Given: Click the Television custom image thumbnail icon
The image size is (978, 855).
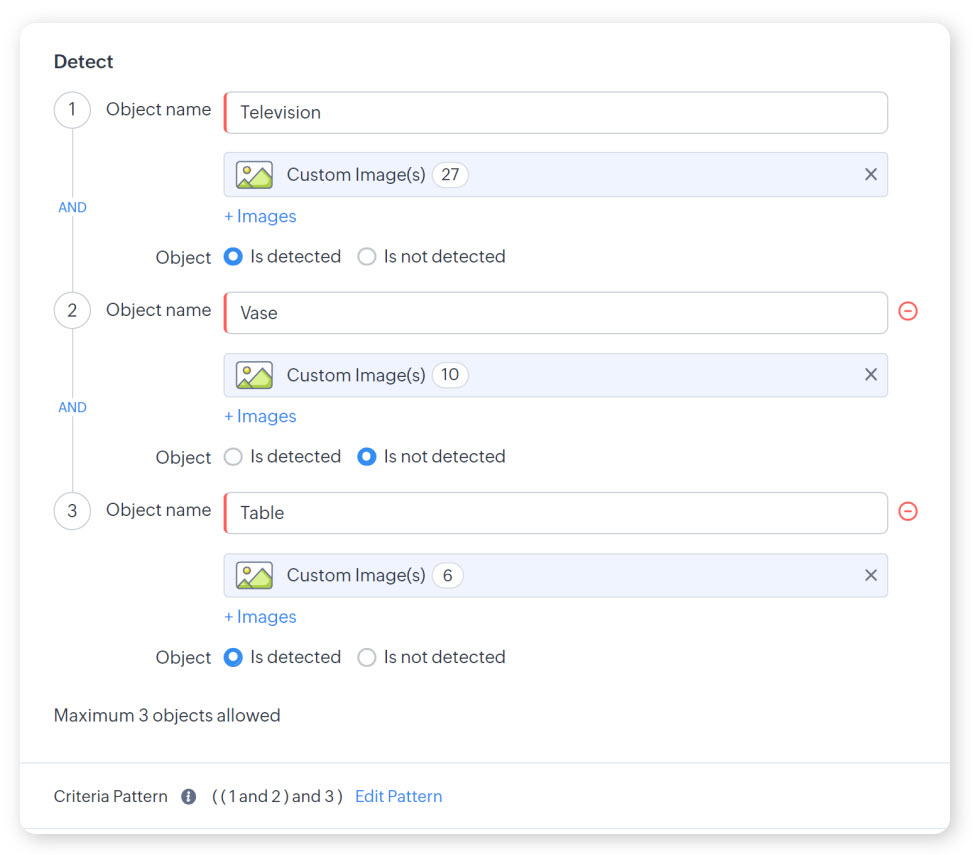Looking at the screenshot, I should pos(254,175).
